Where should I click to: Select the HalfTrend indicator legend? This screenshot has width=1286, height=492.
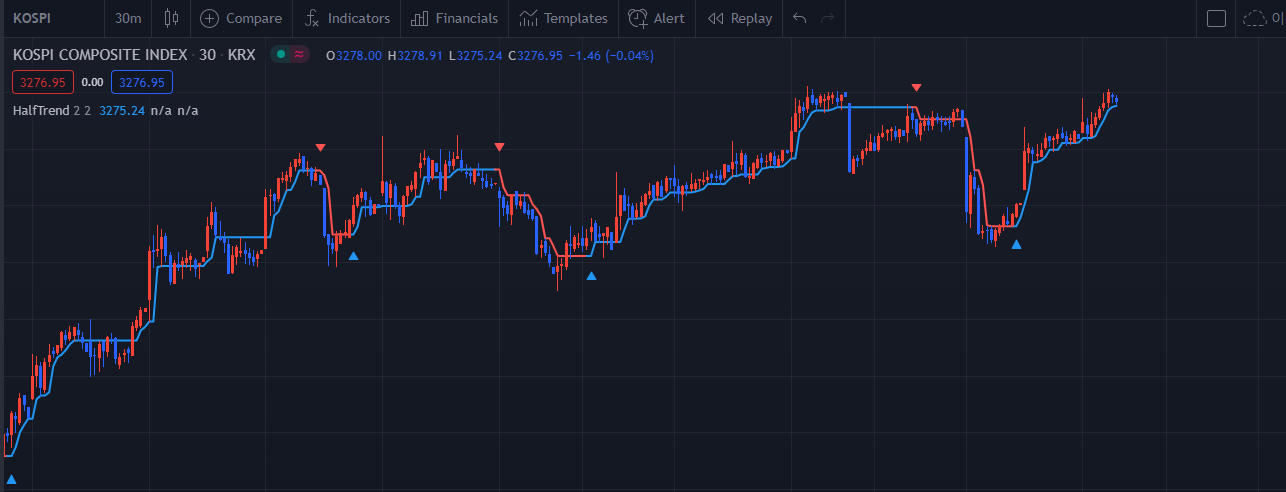click(x=43, y=110)
